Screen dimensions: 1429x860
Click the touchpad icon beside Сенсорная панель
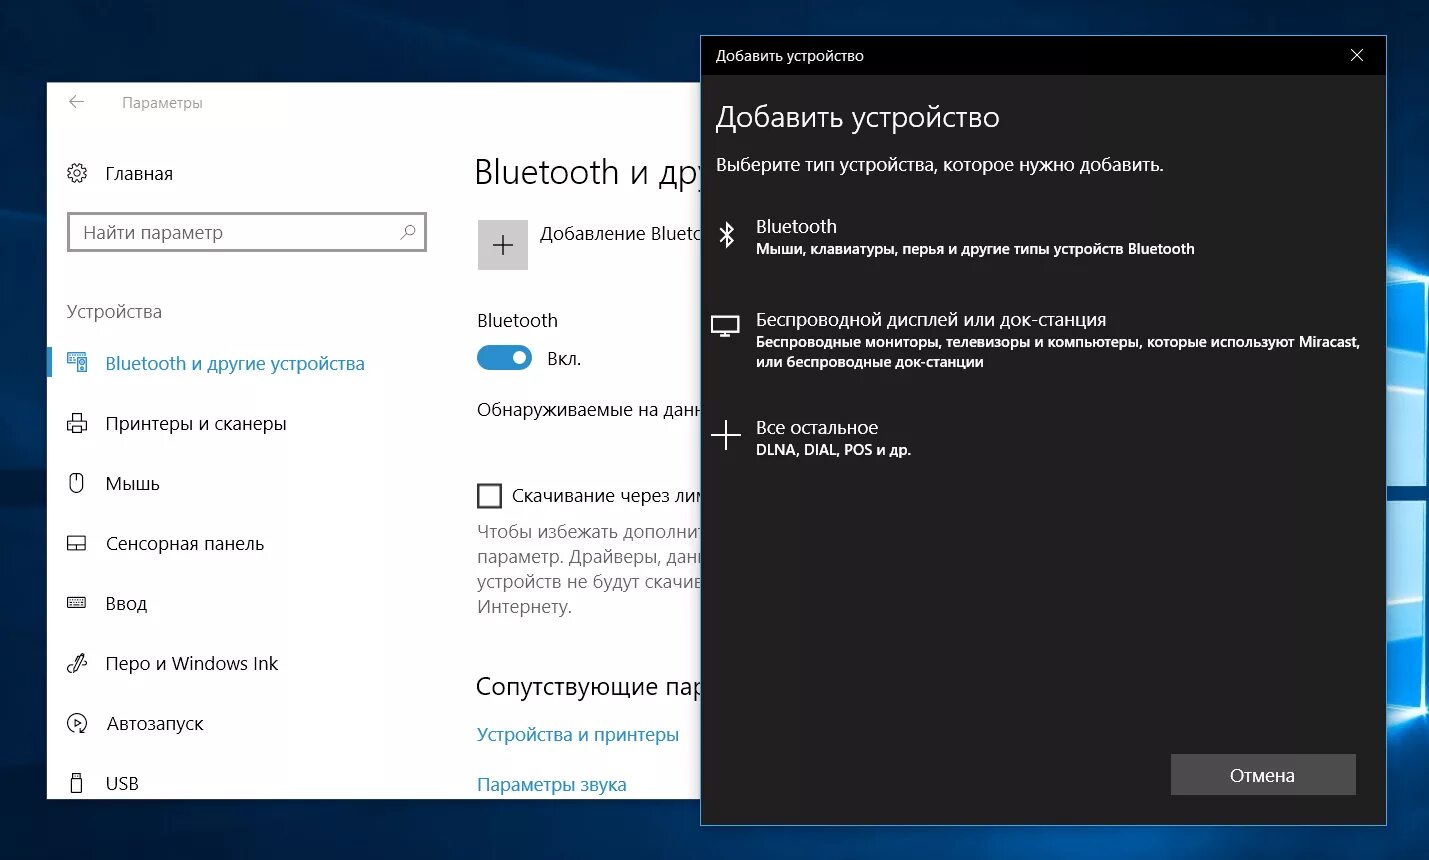click(x=77, y=543)
